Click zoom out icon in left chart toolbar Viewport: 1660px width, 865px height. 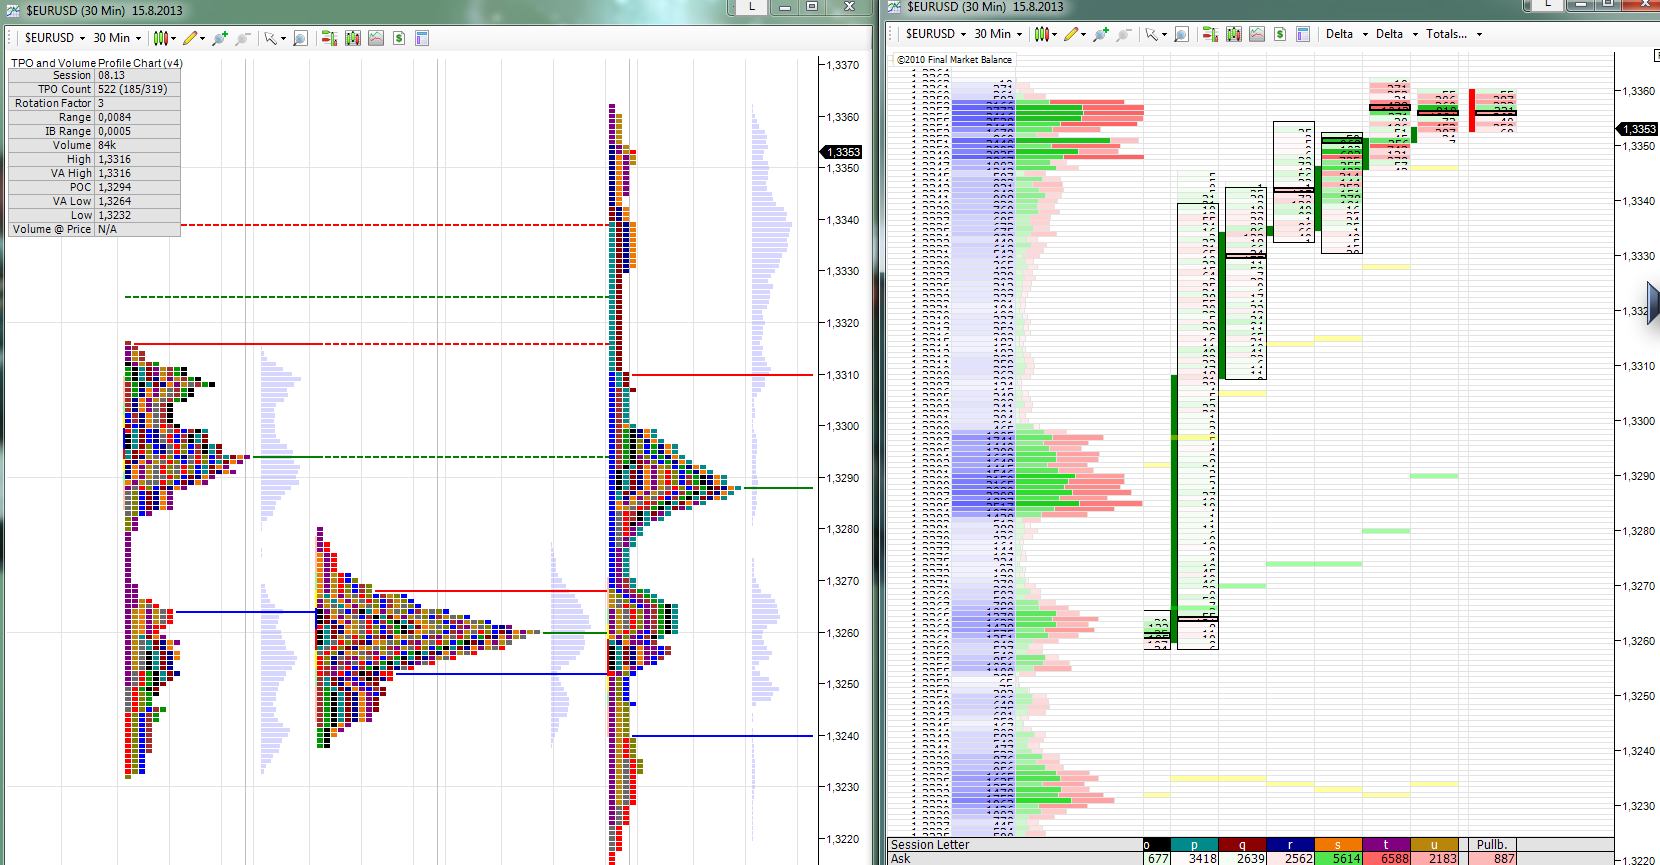point(243,38)
